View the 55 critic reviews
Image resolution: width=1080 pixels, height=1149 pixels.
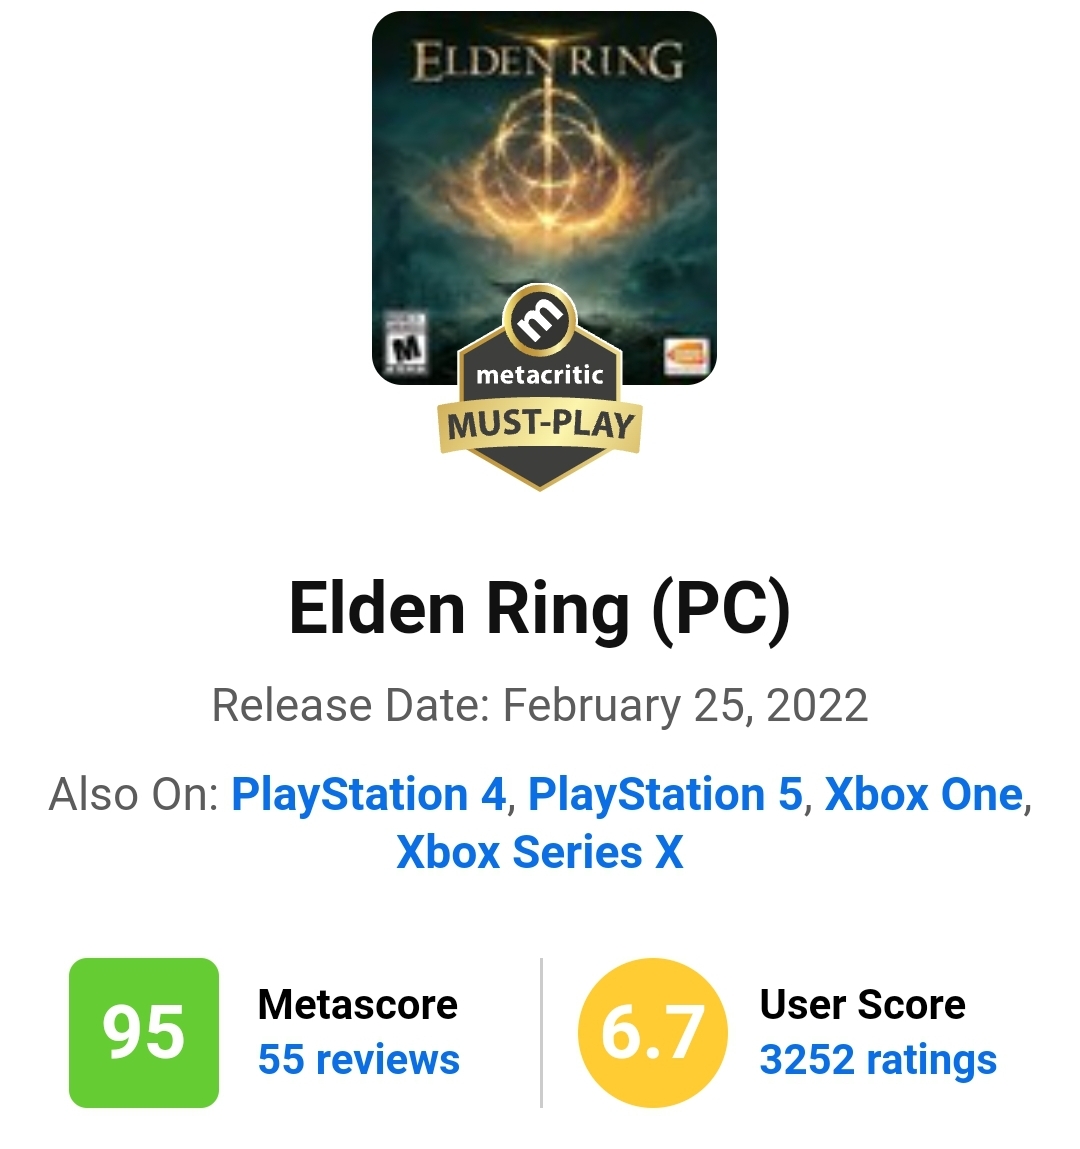(x=358, y=1060)
